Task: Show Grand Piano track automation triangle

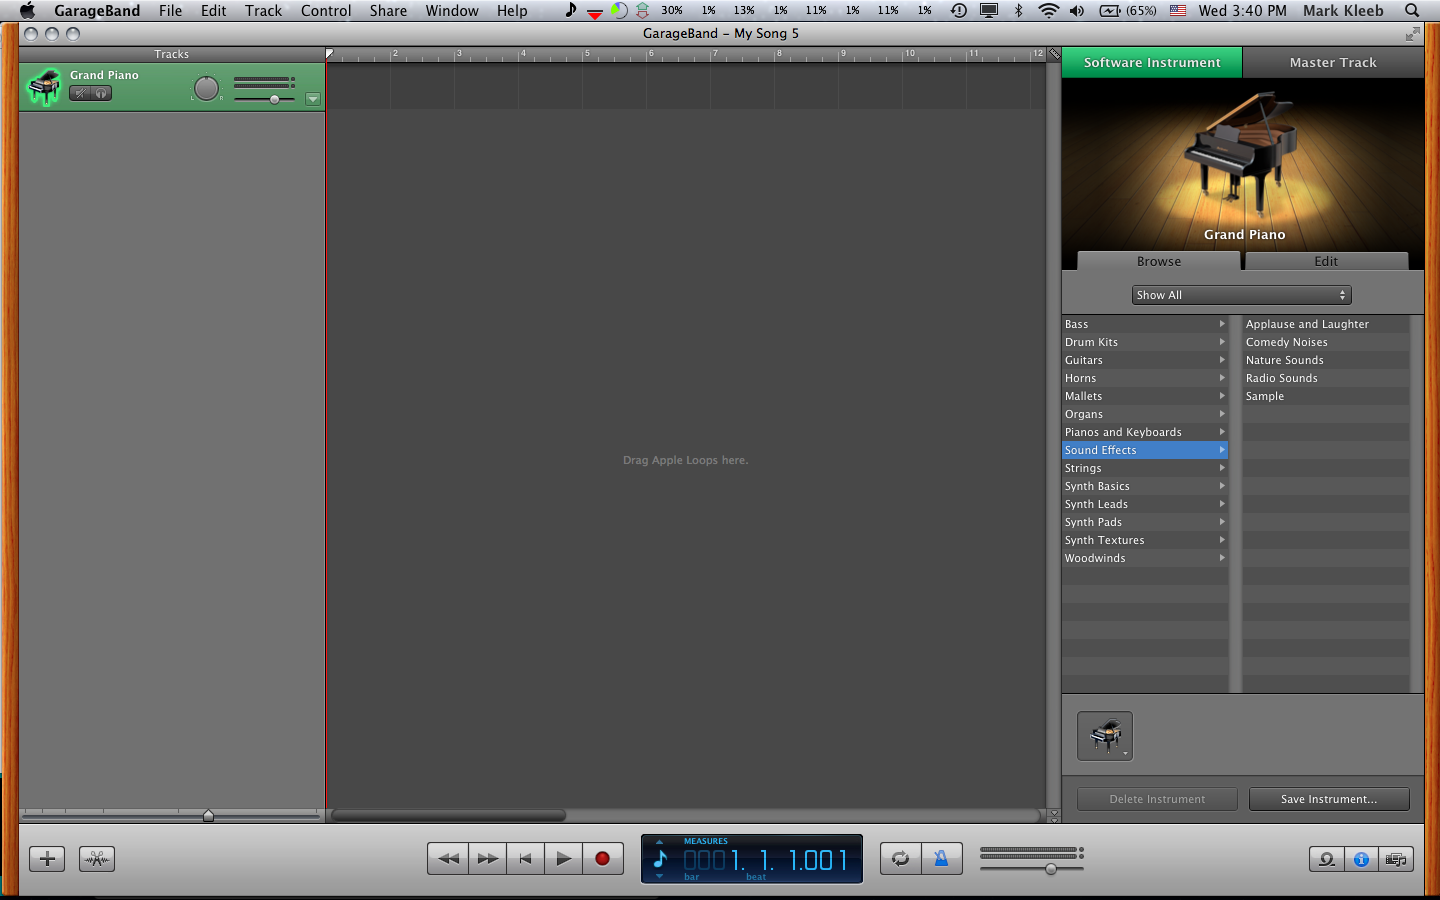Action: click(x=313, y=98)
